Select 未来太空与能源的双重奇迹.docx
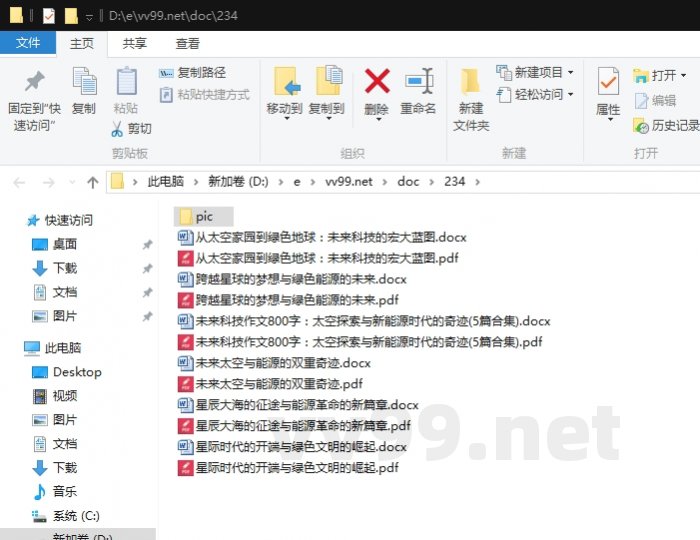The image size is (700, 540). (x=274, y=363)
